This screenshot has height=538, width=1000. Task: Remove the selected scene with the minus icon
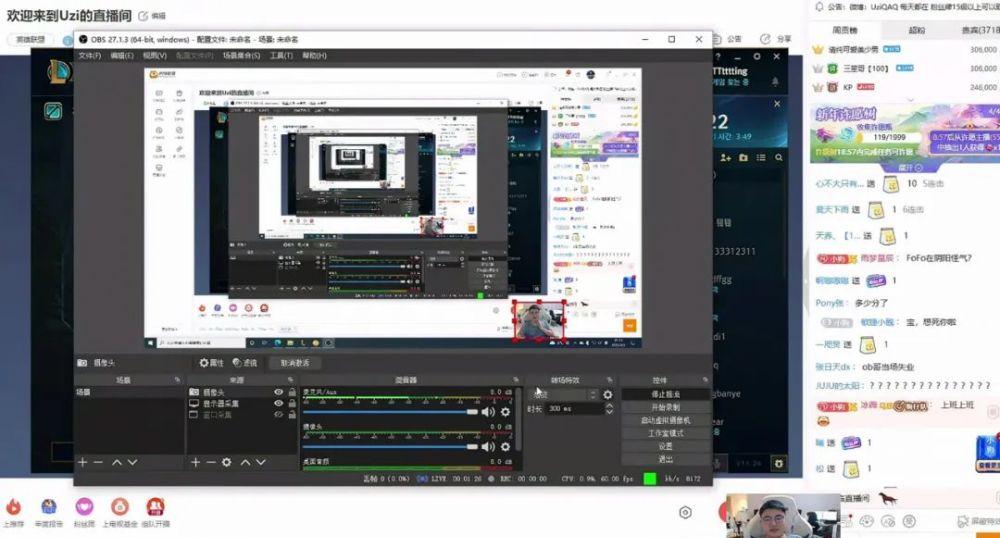click(98, 462)
